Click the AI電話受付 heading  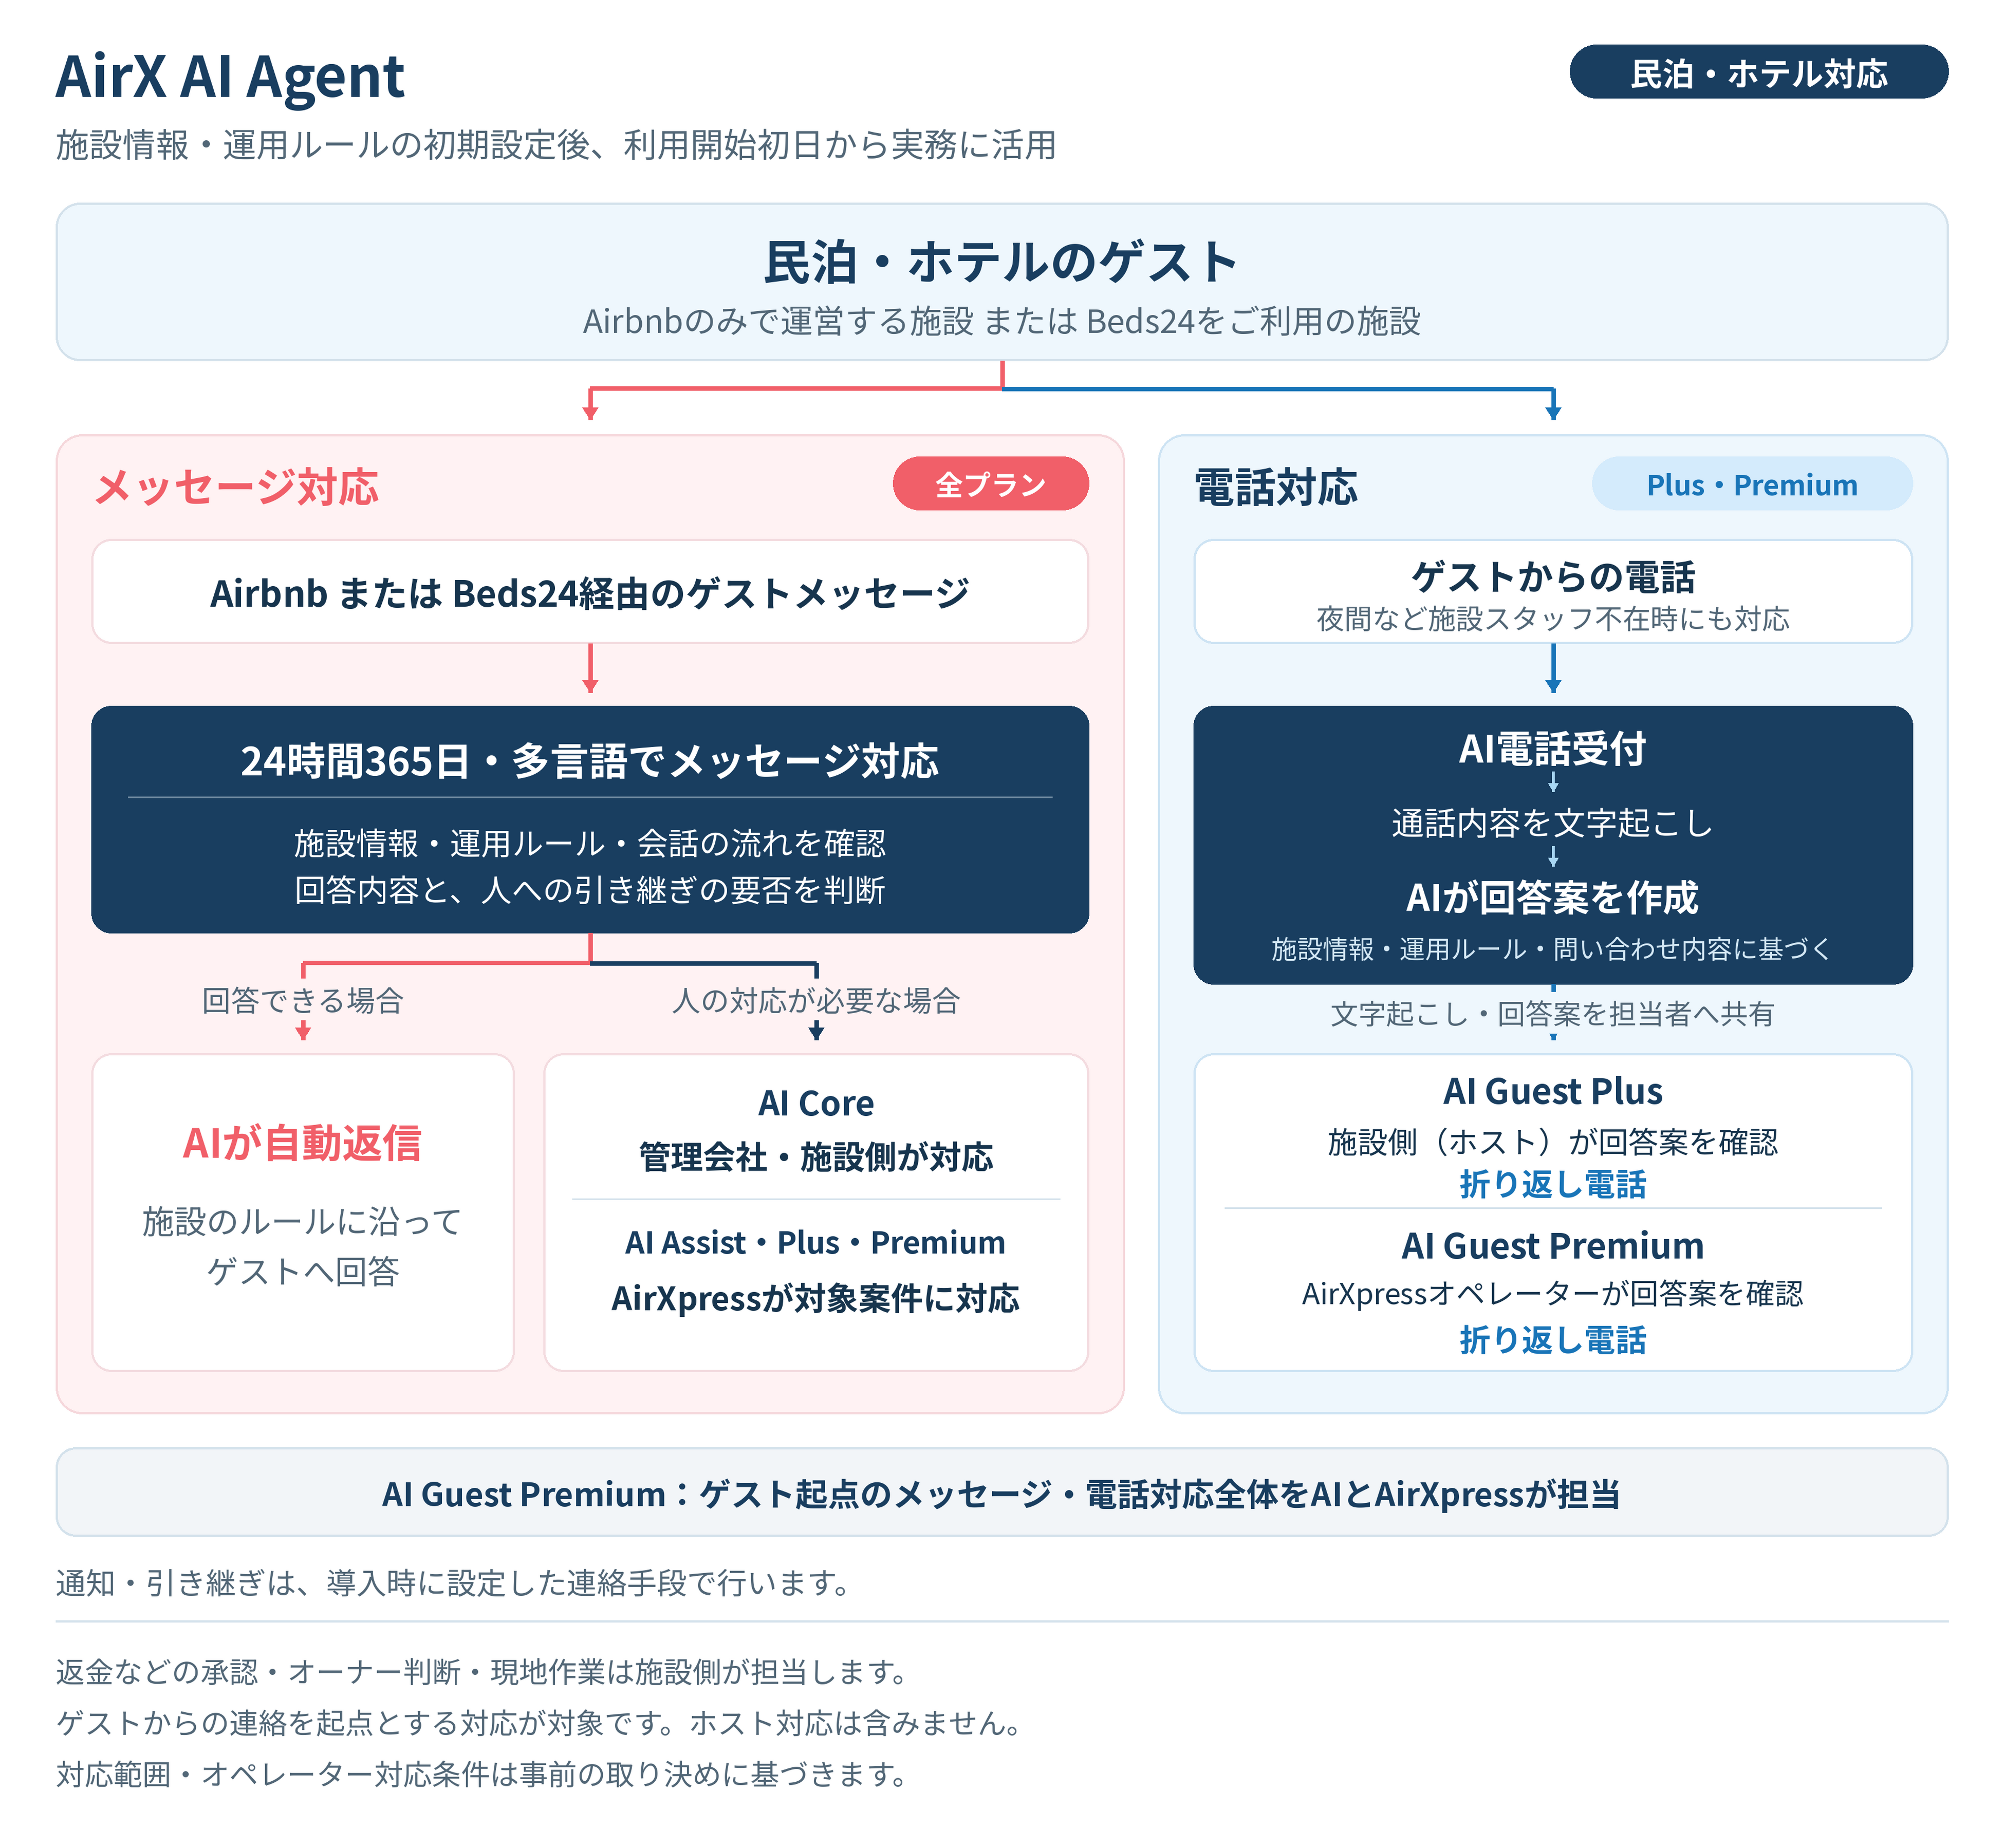pos(1552,748)
